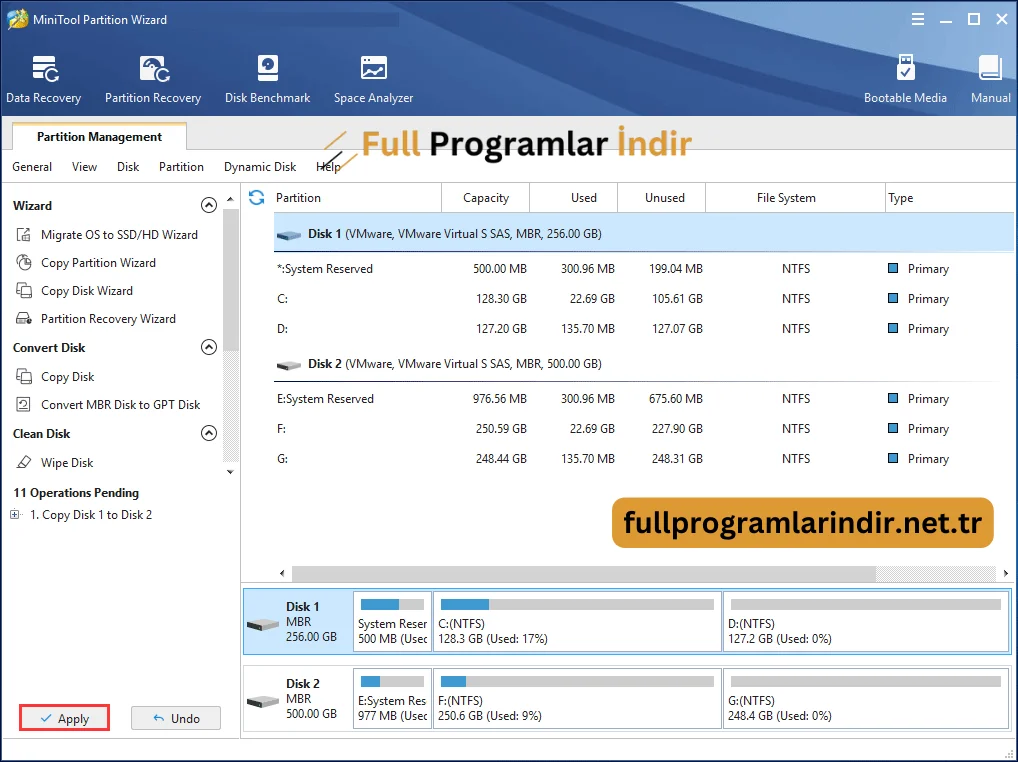Select the G: partition row in the list
The image size is (1018, 762).
tap(643, 458)
